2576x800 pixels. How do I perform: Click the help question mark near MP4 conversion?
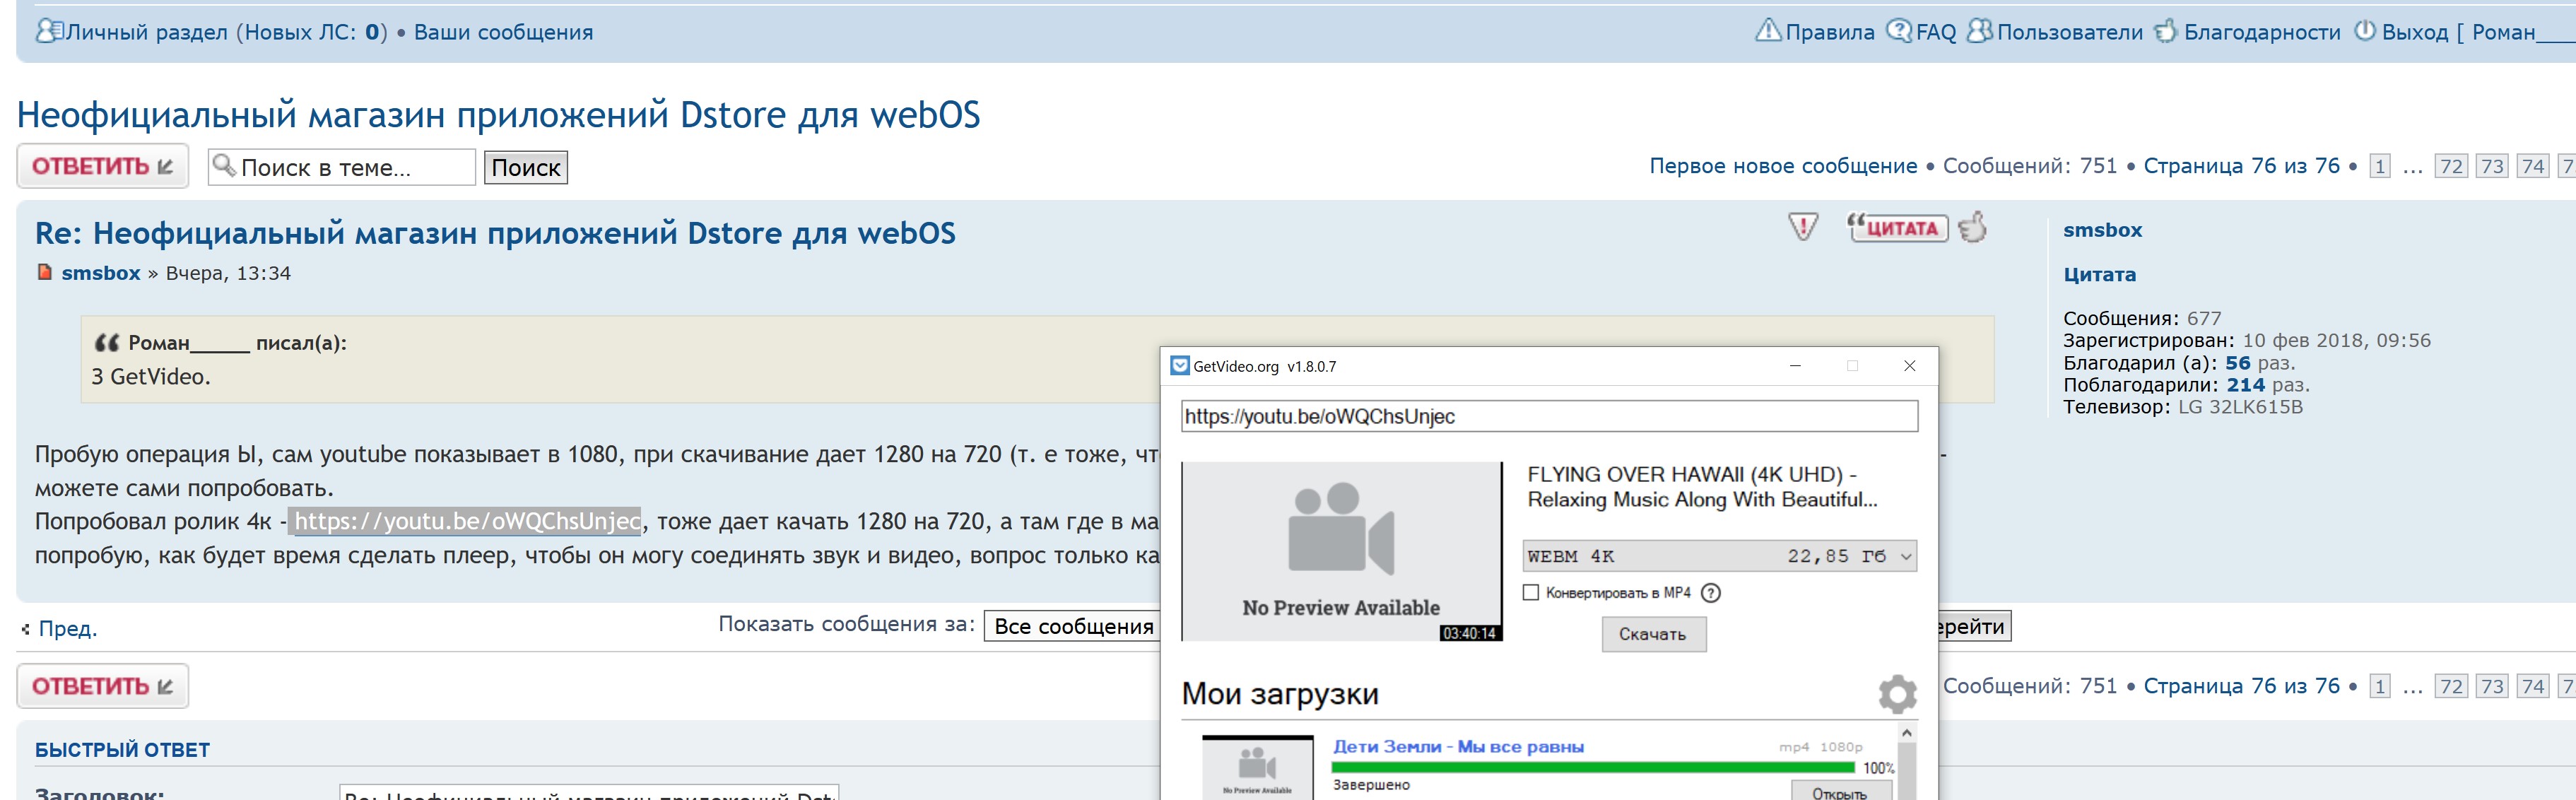point(1711,593)
